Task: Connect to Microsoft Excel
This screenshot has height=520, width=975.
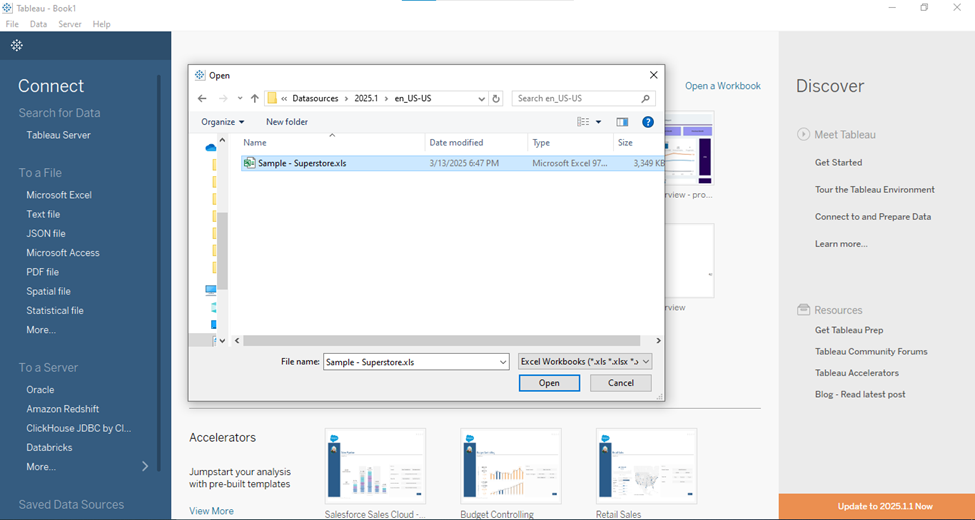Action: tap(59, 195)
